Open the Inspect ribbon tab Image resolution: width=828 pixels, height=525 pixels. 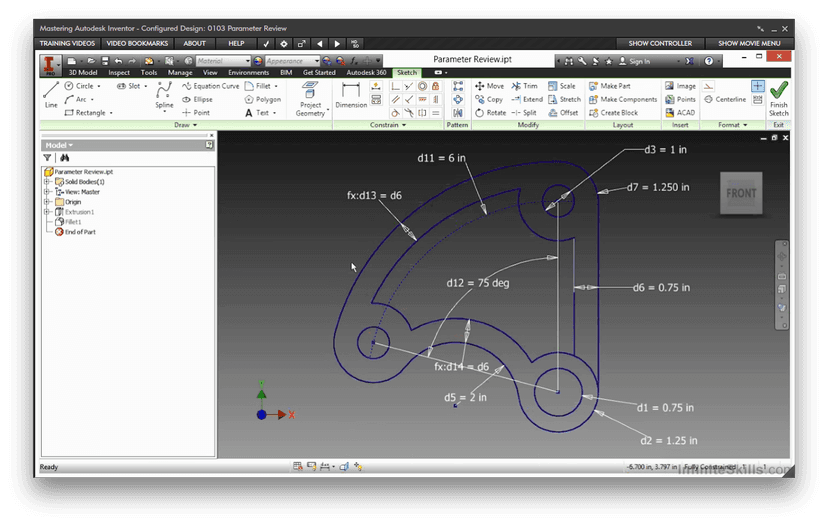(119, 72)
